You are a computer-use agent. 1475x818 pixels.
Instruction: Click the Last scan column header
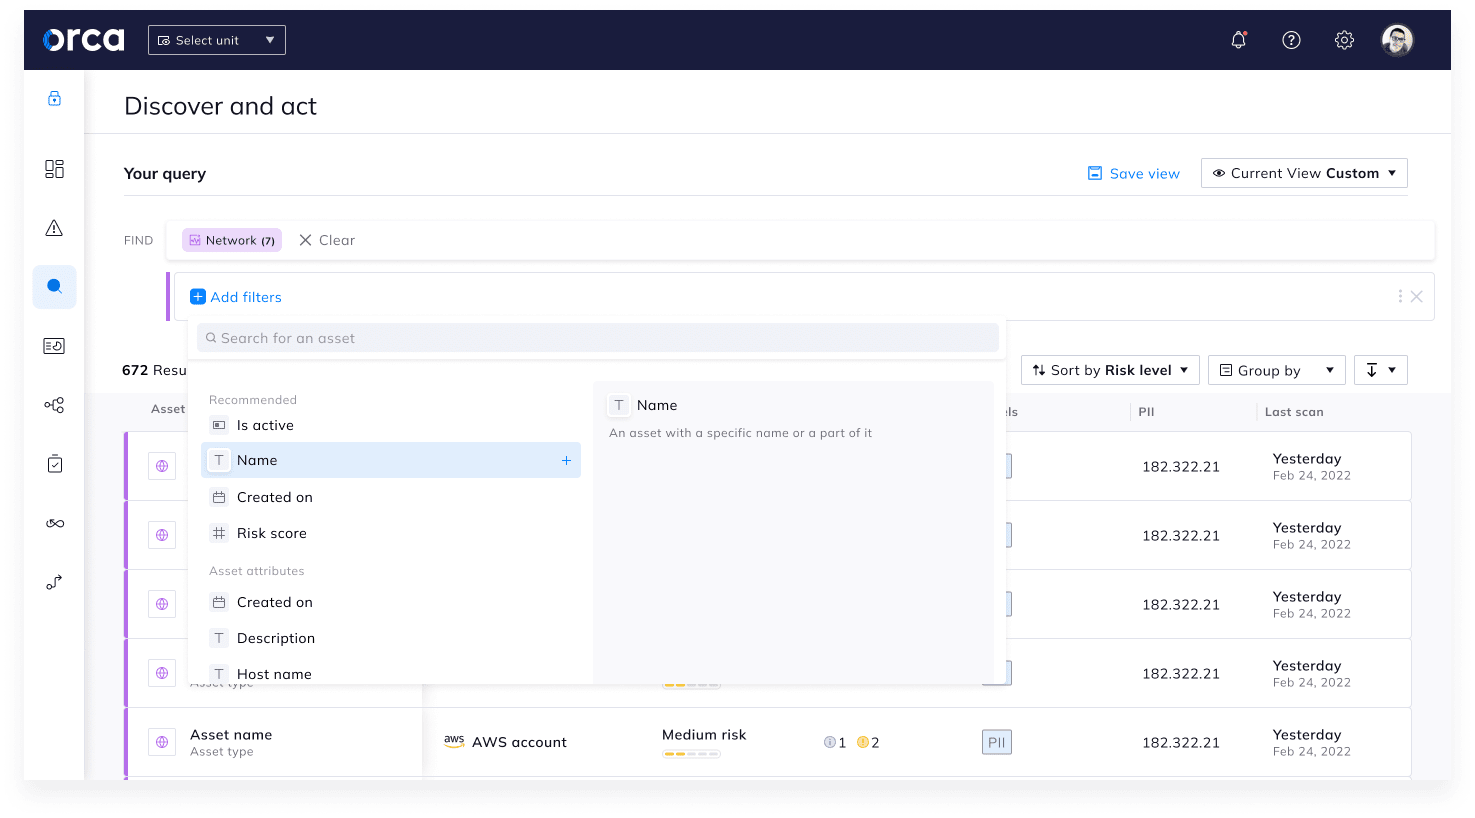(1293, 411)
